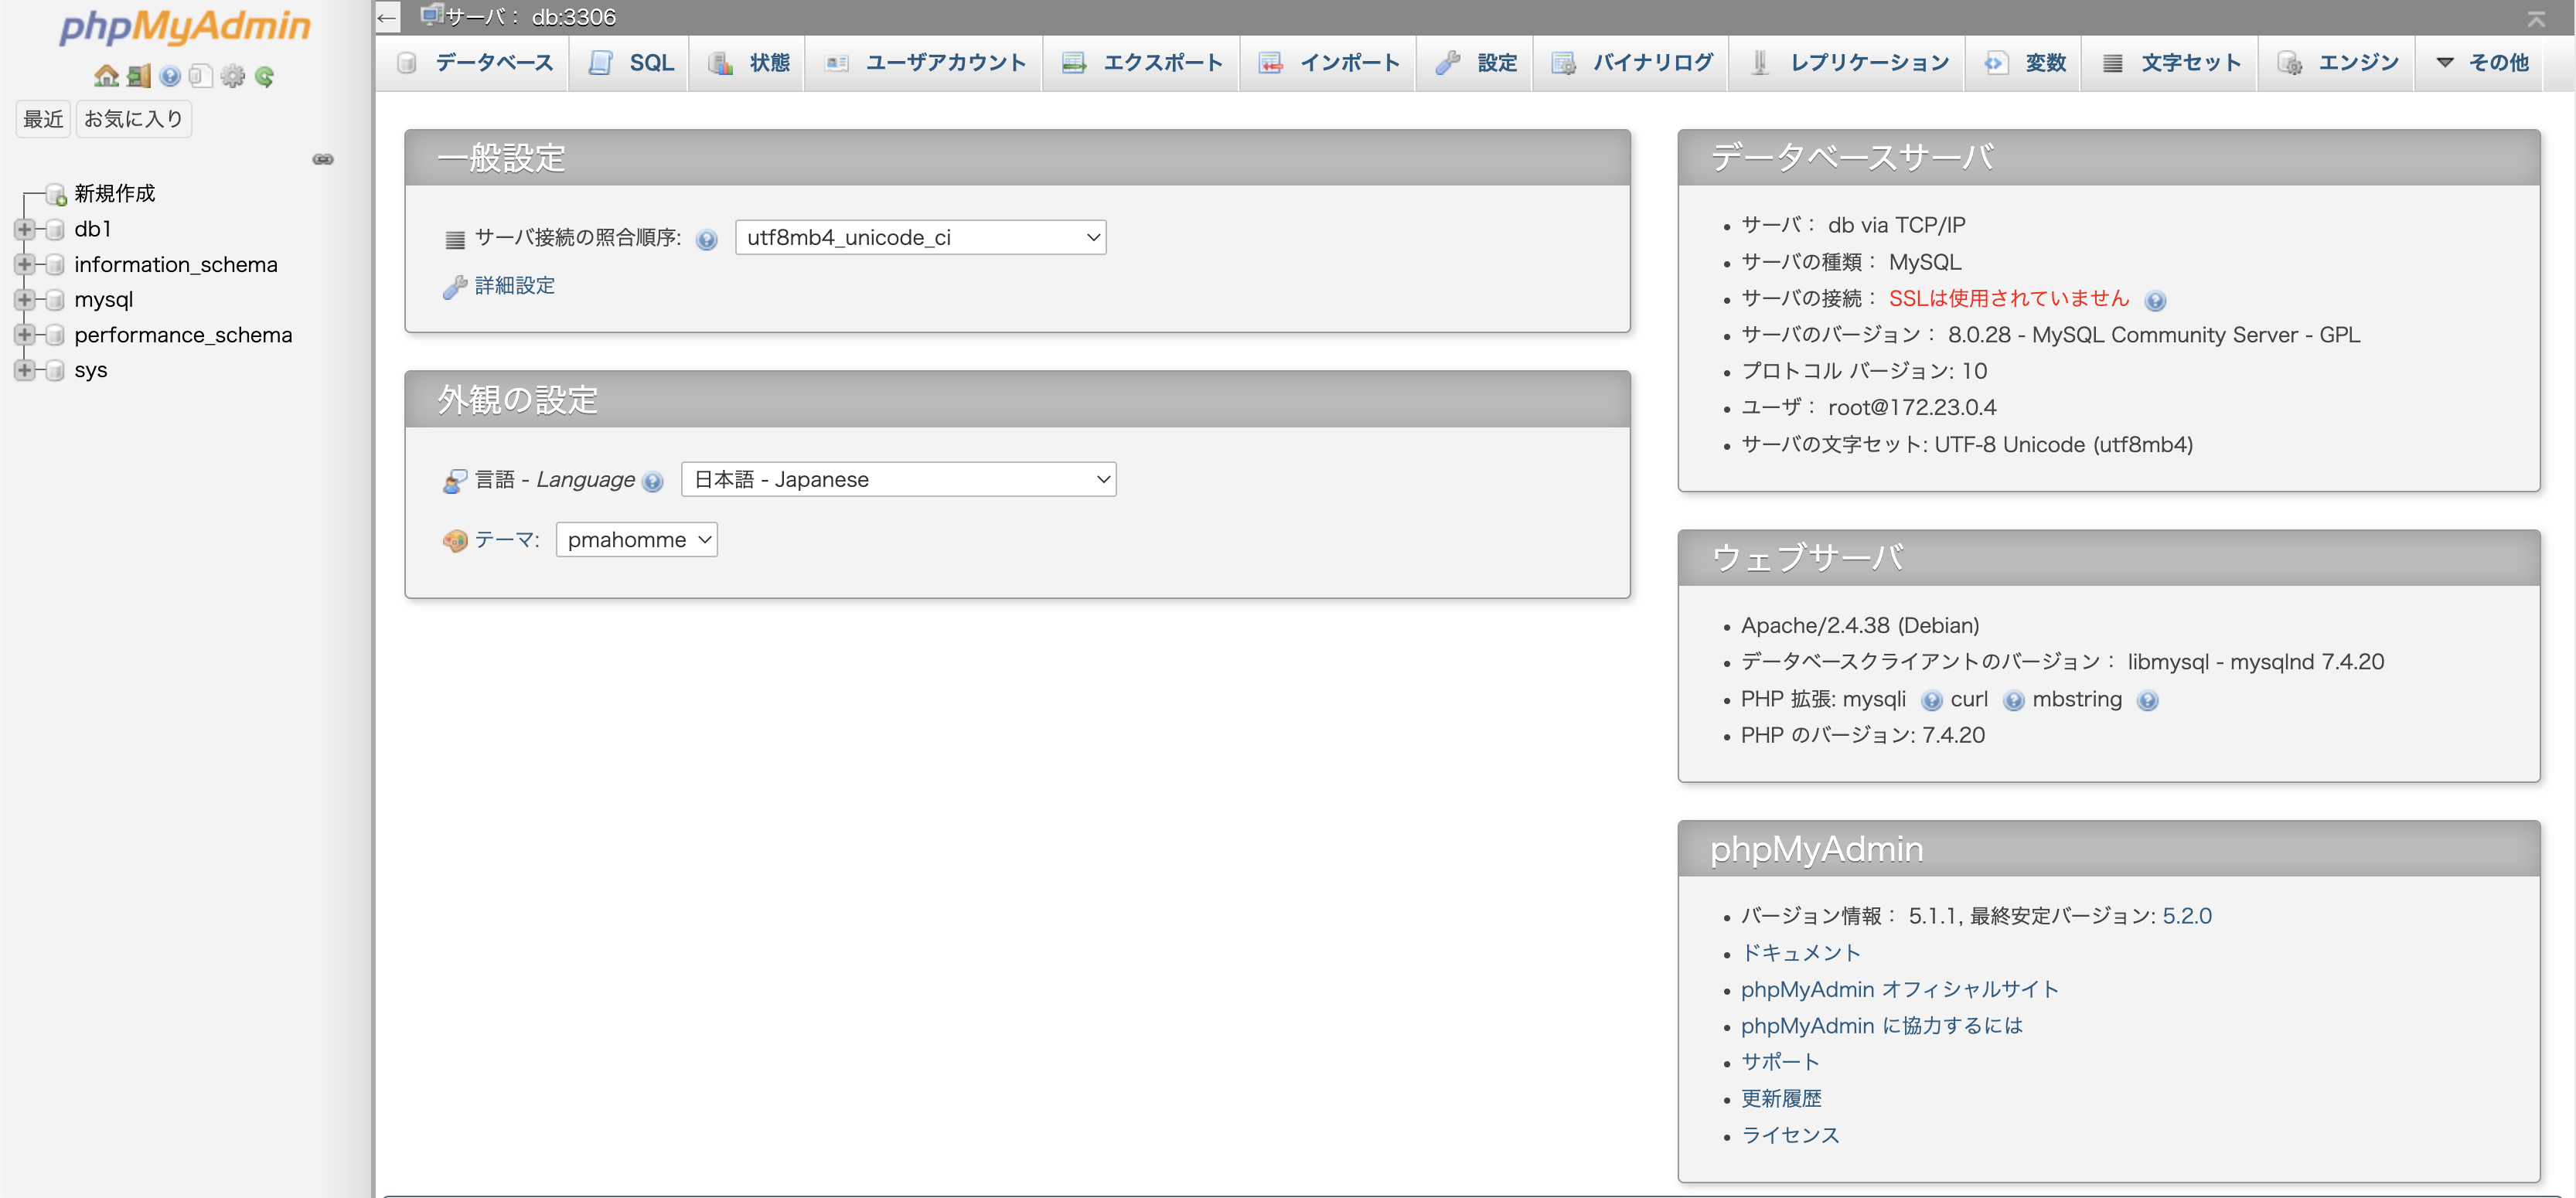Click the Home icon in the sidebar
The width and height of the screenshot is (2576, 1198).
(x=106, y=76)
